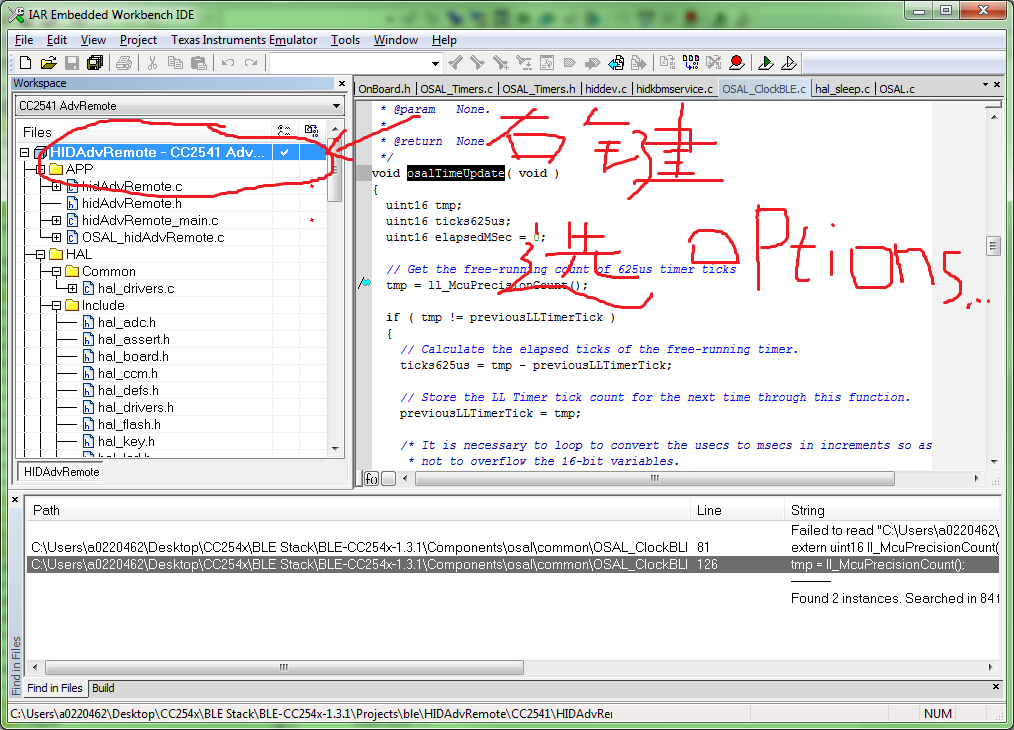Close the Workspace panel

tap(342, 83)
